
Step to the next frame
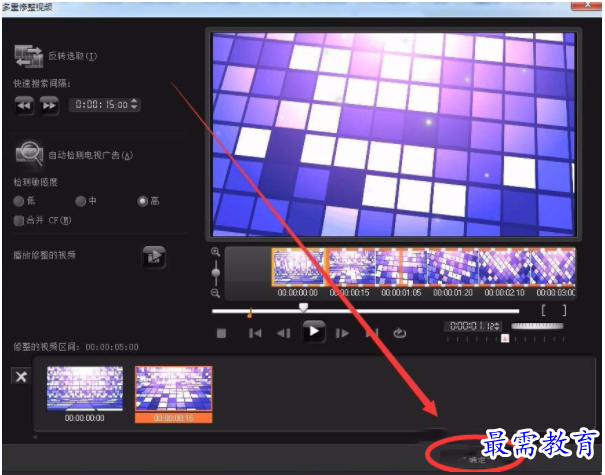point(342,333)
